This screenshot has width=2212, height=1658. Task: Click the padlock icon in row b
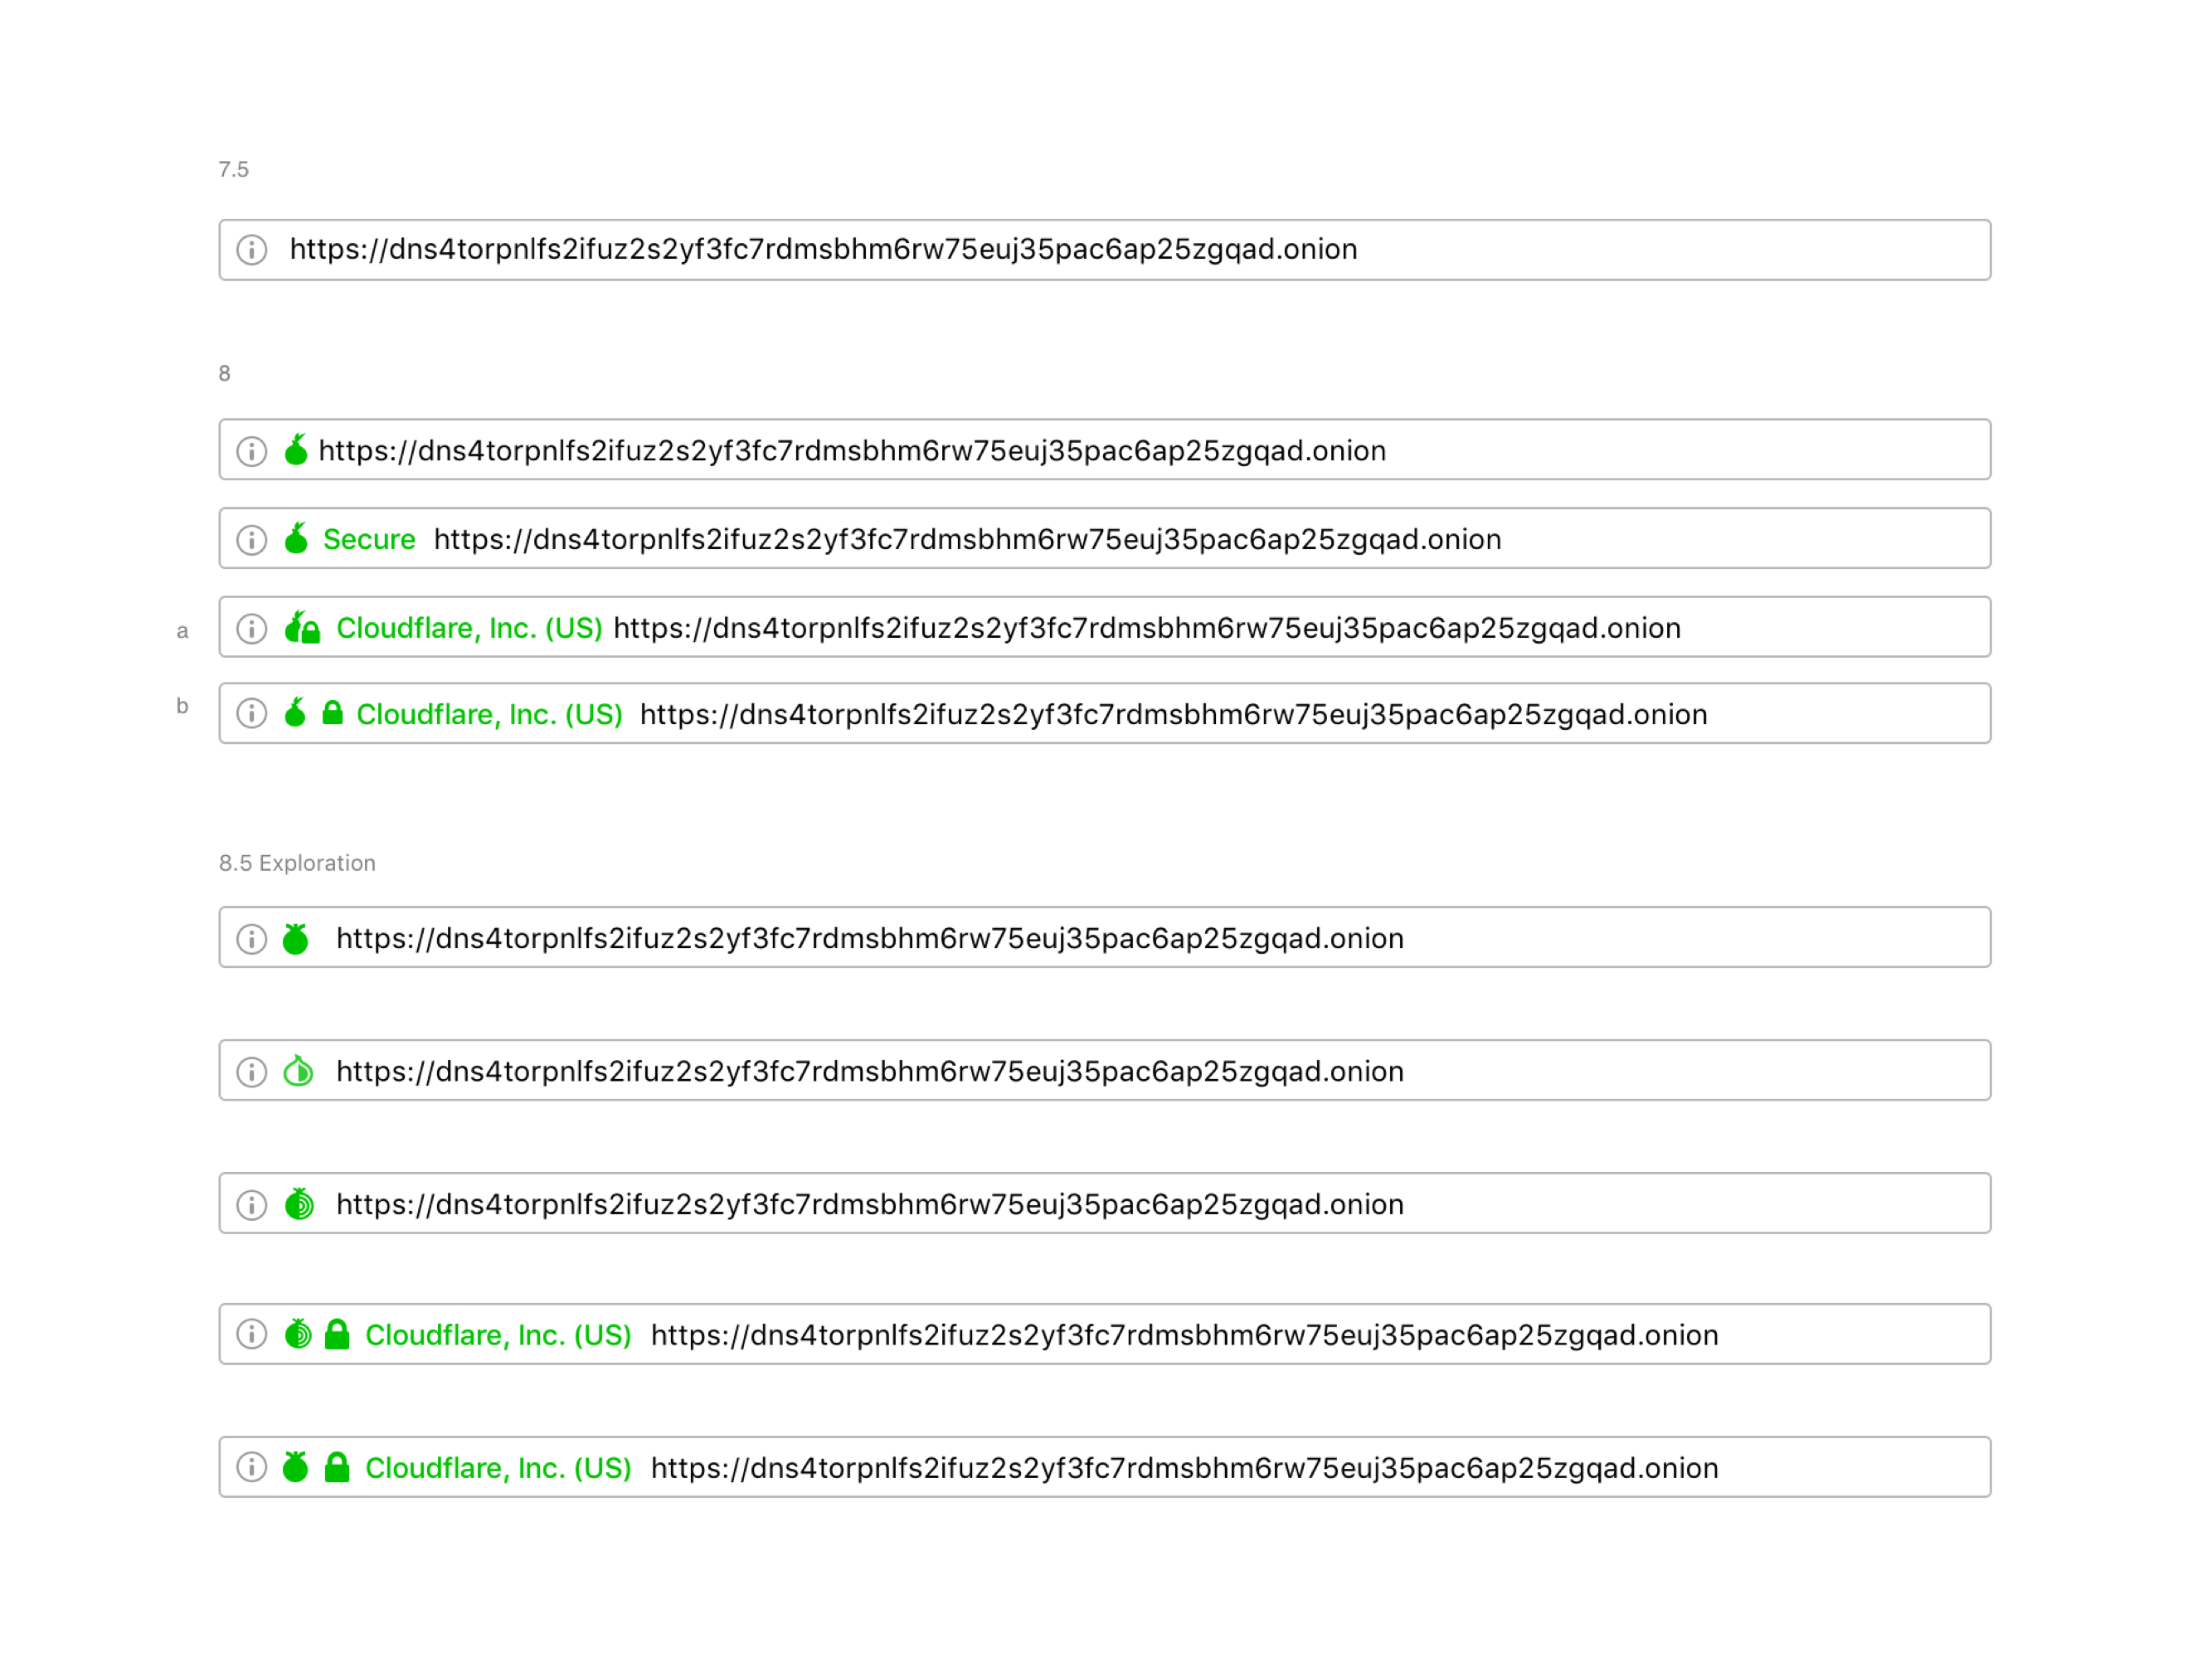[x=333, y=713]
